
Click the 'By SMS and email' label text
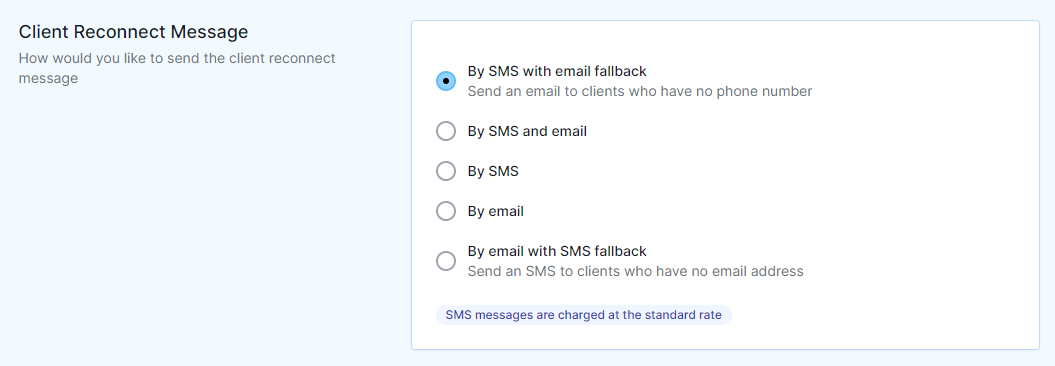click(x=528, y=131)
